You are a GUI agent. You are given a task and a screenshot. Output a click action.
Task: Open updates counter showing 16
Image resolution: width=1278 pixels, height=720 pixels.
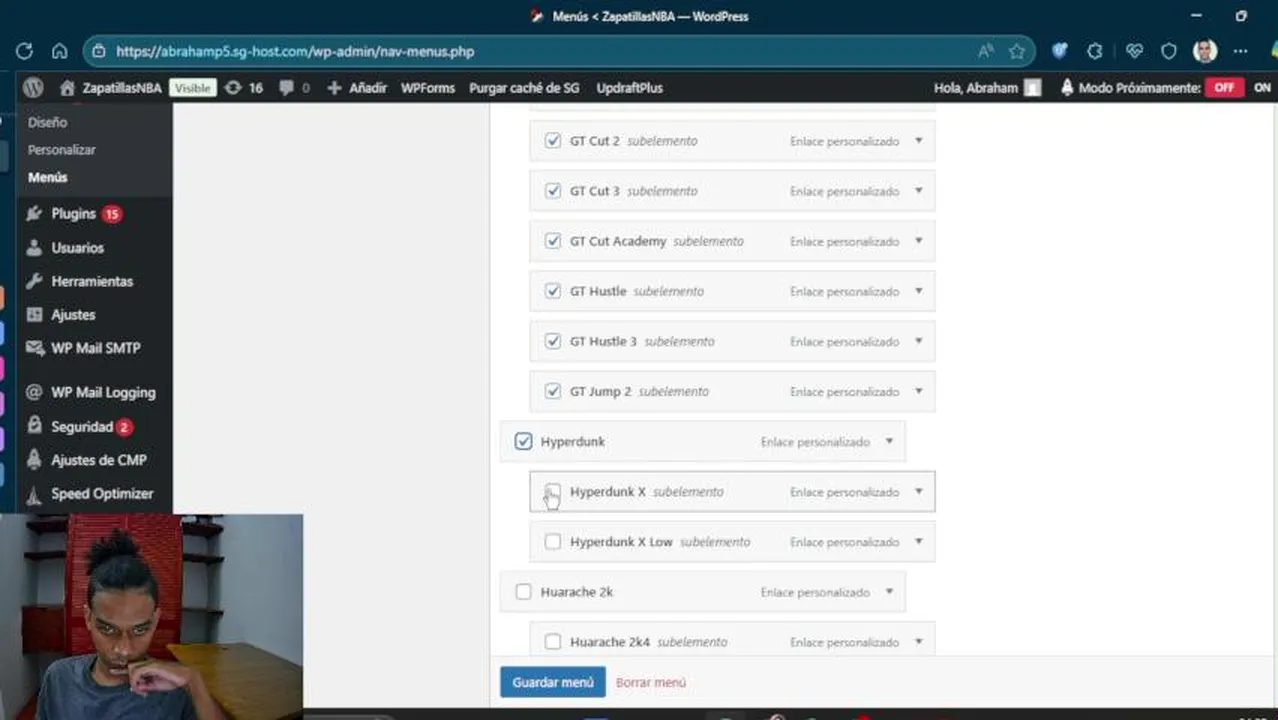coord(244,88)
